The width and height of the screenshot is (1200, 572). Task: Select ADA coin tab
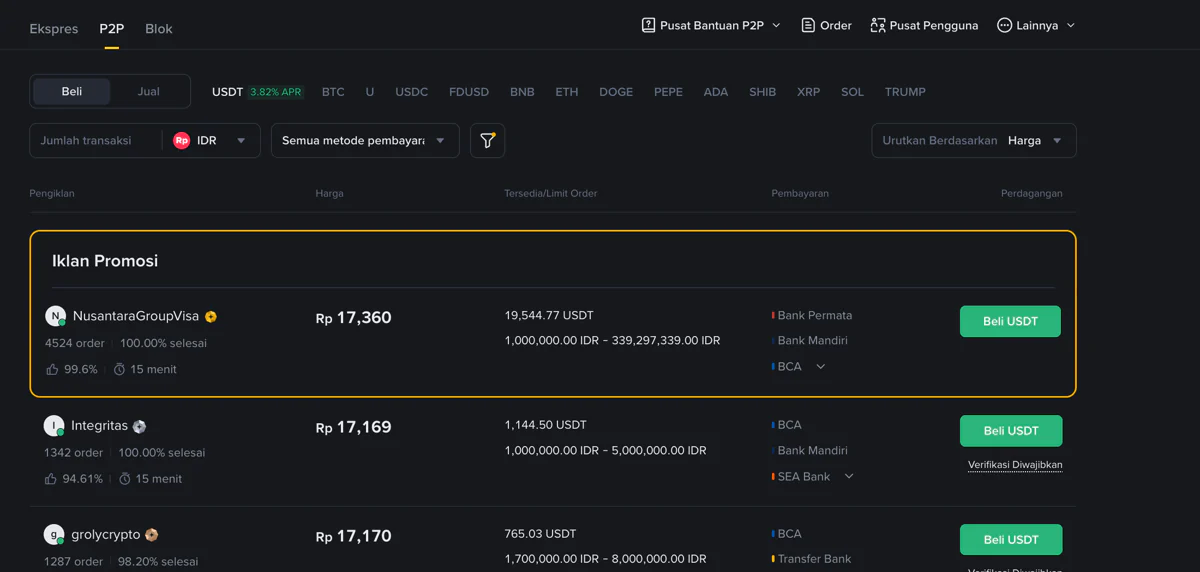tap(716, 92)
